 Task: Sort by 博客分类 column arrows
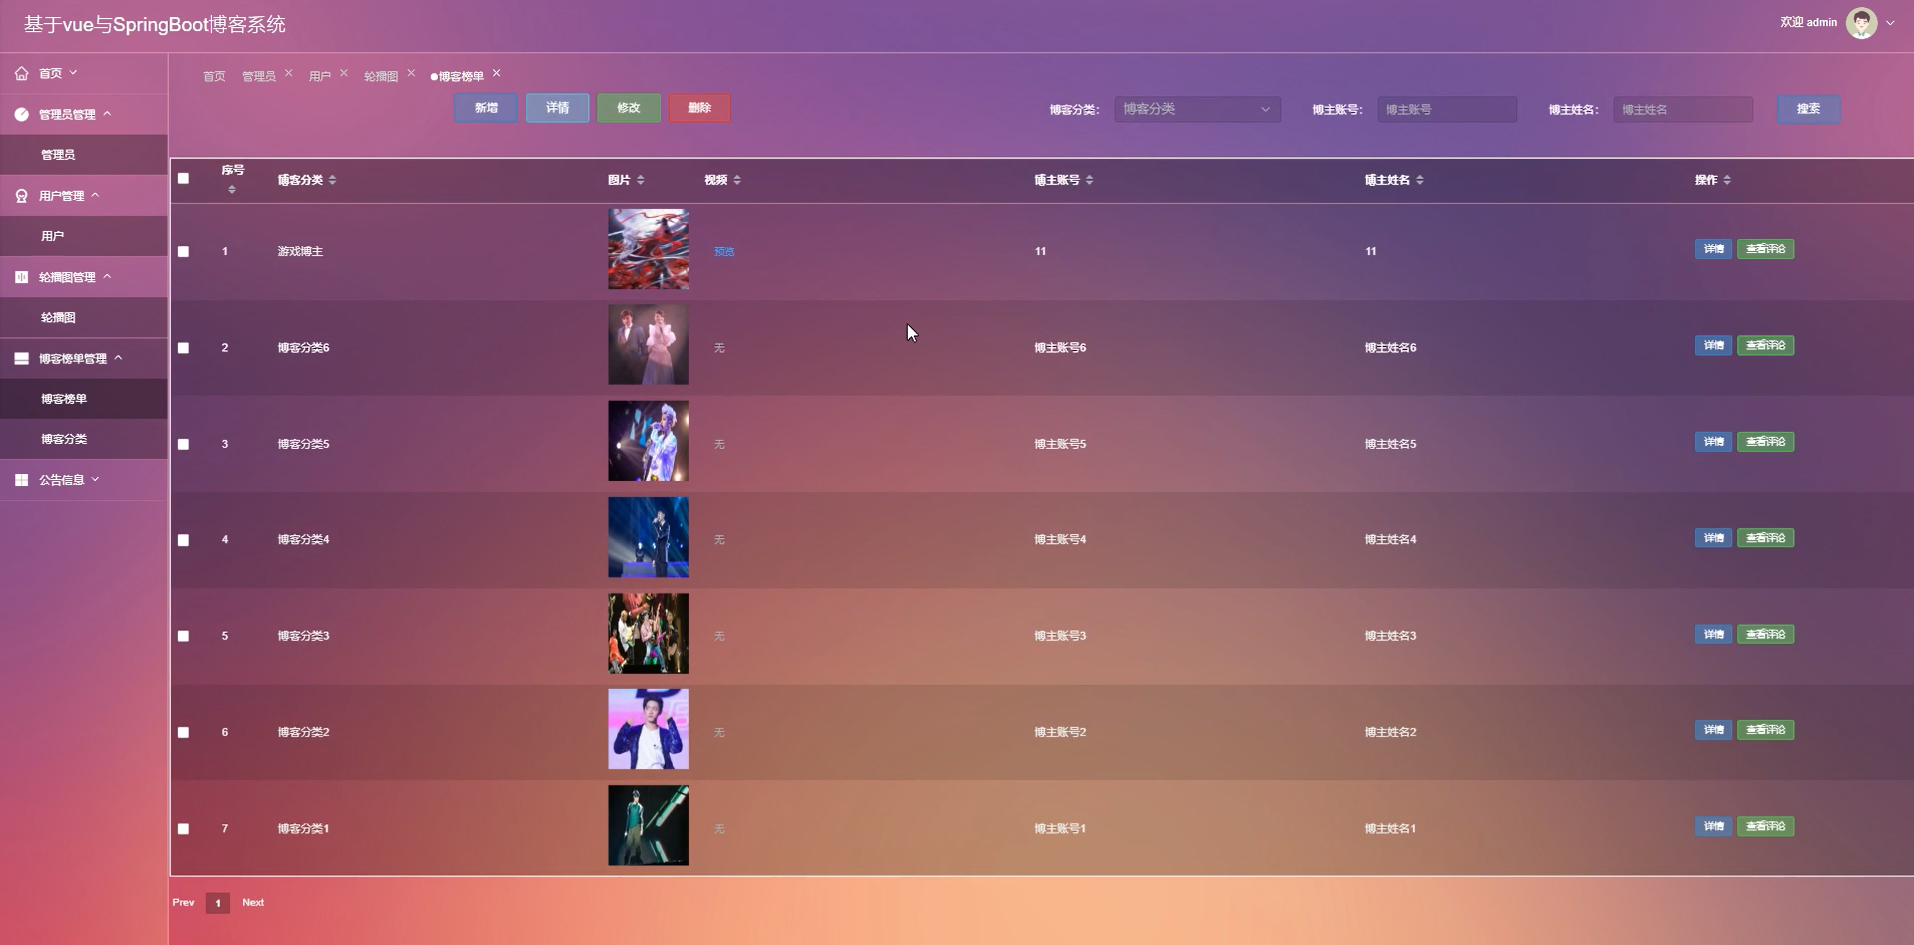(x=333, y=180)
